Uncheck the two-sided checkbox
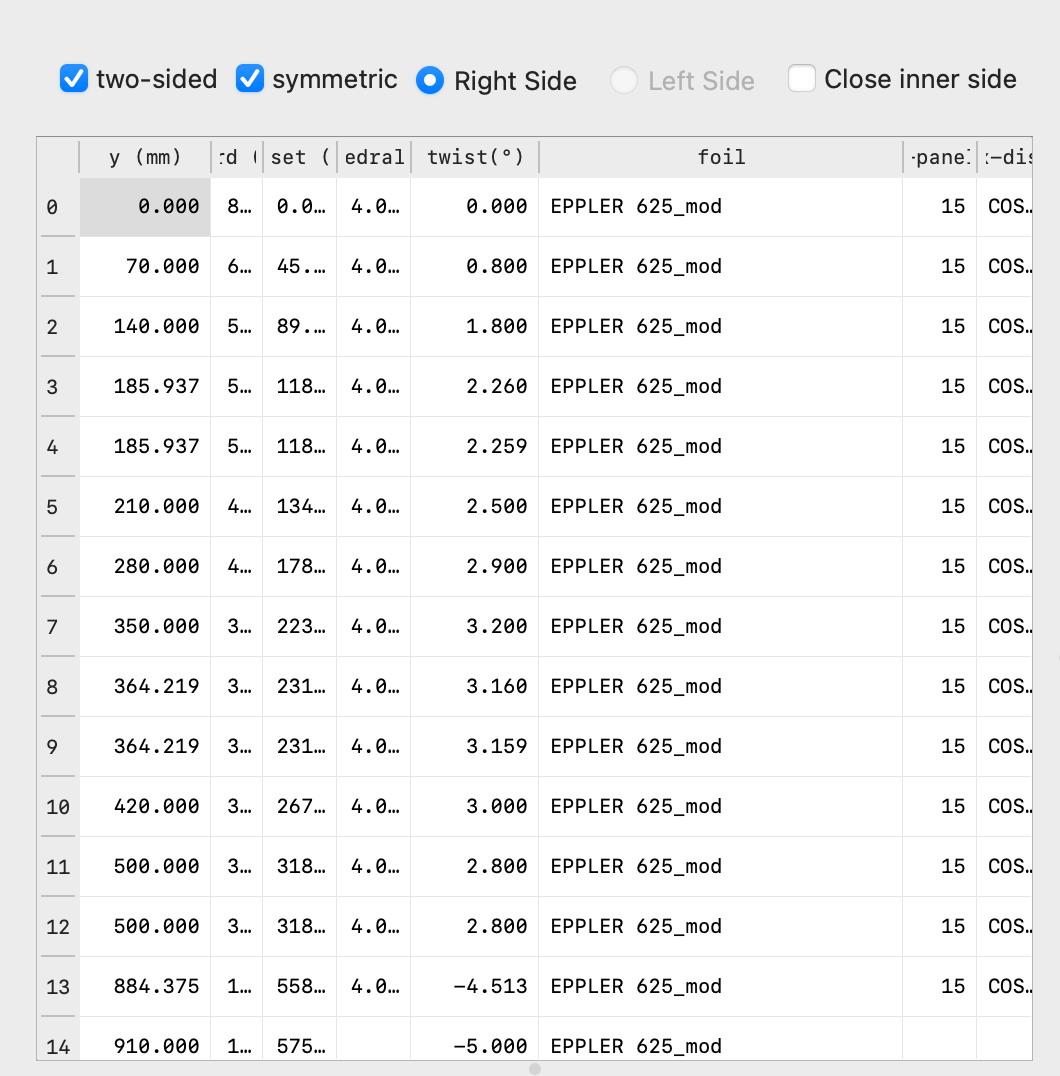This screenshot has width=1060, height=1076. [x=74, y=79]
